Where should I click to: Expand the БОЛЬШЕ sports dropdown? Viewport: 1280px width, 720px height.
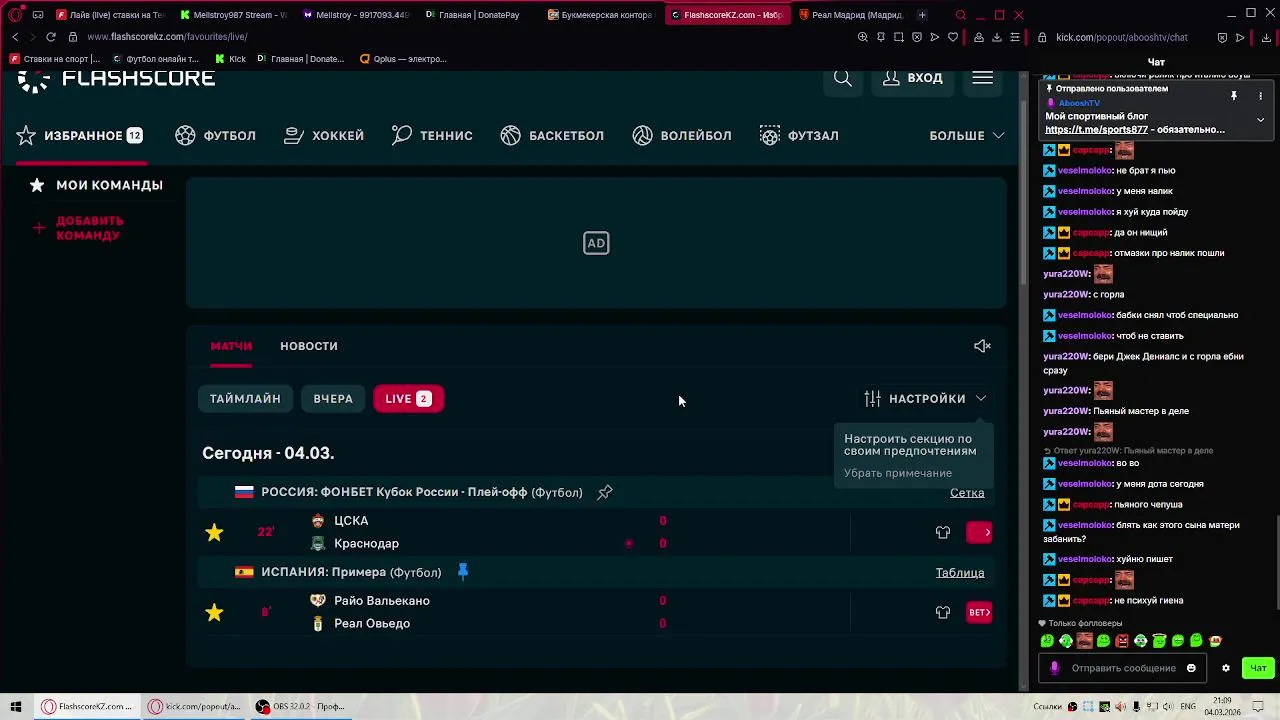coord(967,136)
